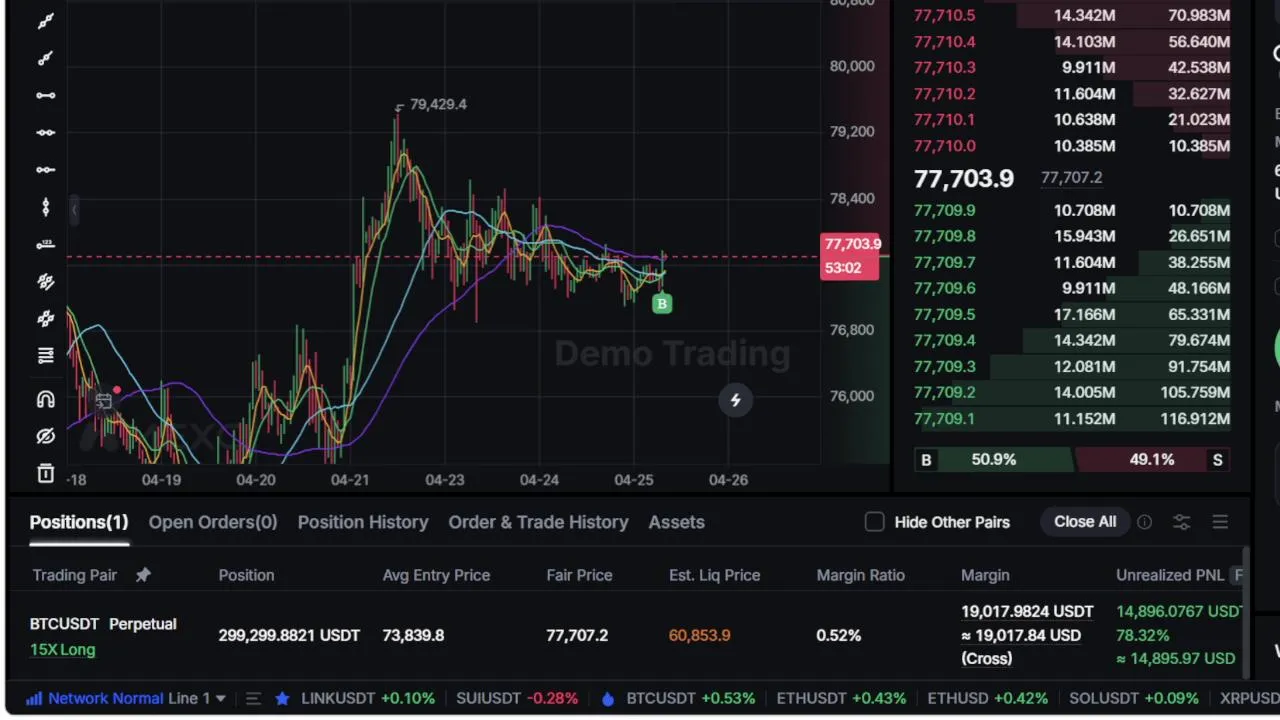This screenshot has width=1280, height=720.
Task: Toggle the magnet snap mode
Action: point(45,399)
